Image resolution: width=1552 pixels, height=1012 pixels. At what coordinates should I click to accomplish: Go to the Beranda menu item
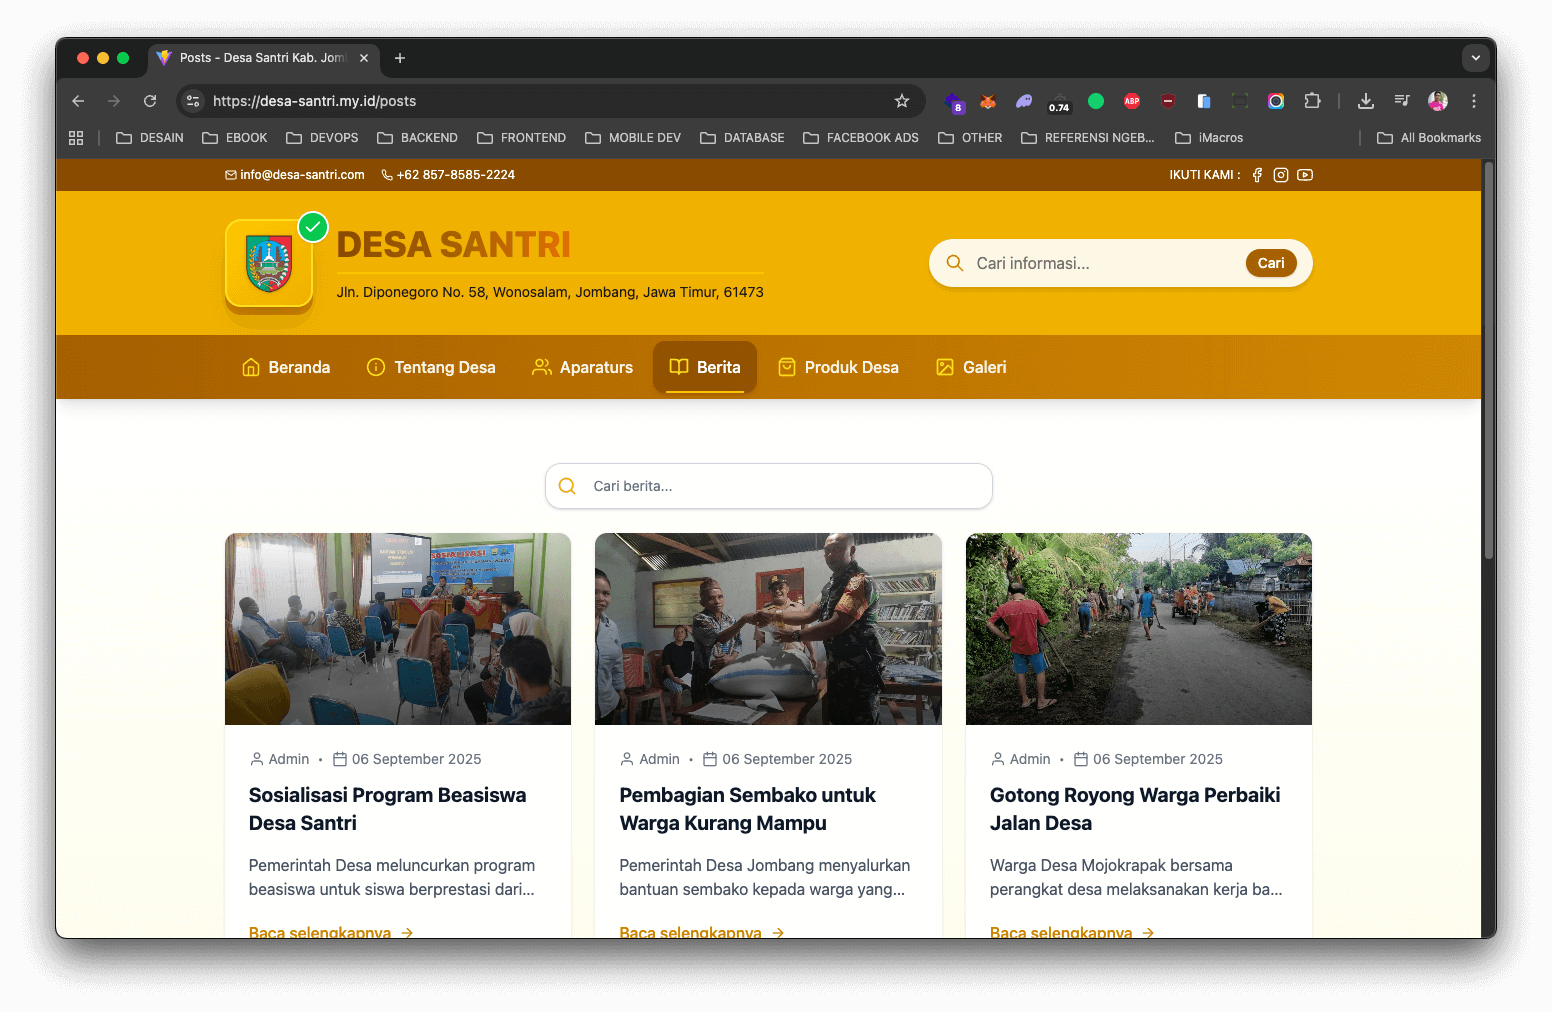(x=286, y=367)
